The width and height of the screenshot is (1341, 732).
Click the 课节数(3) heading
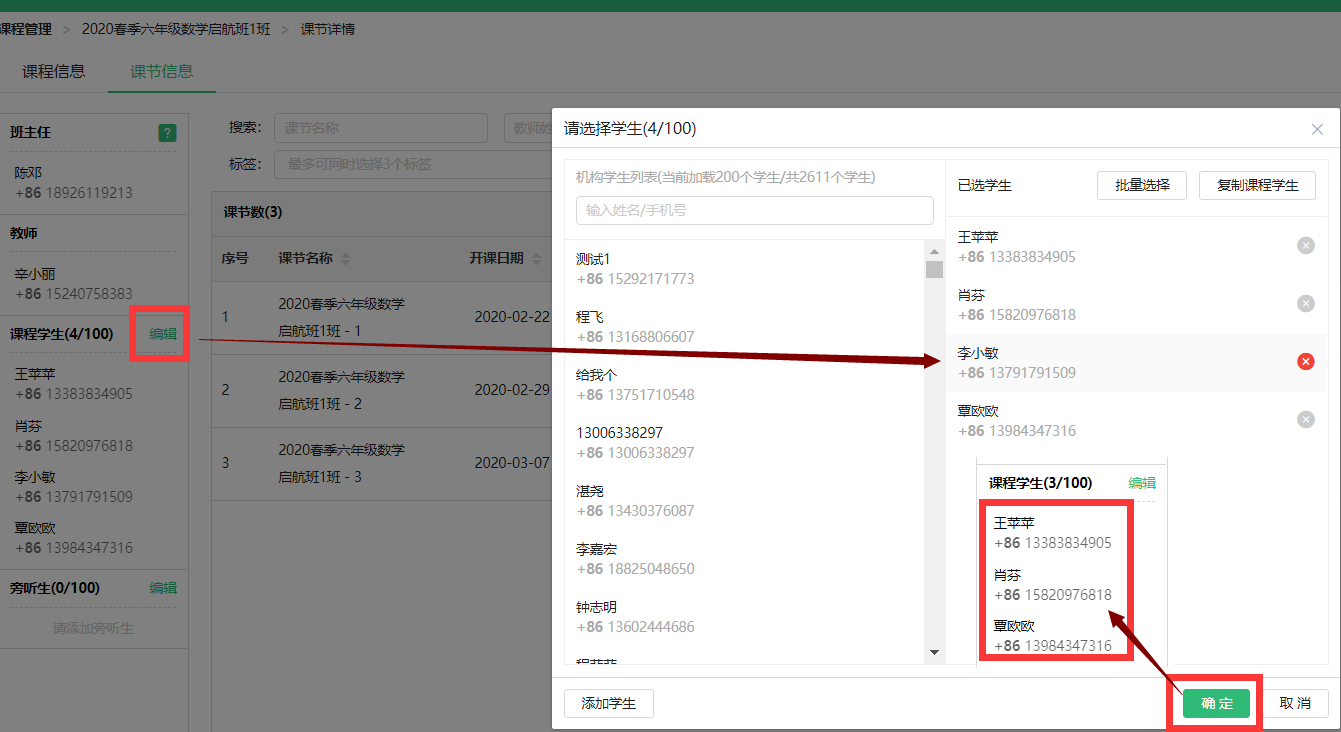point(253,212)
